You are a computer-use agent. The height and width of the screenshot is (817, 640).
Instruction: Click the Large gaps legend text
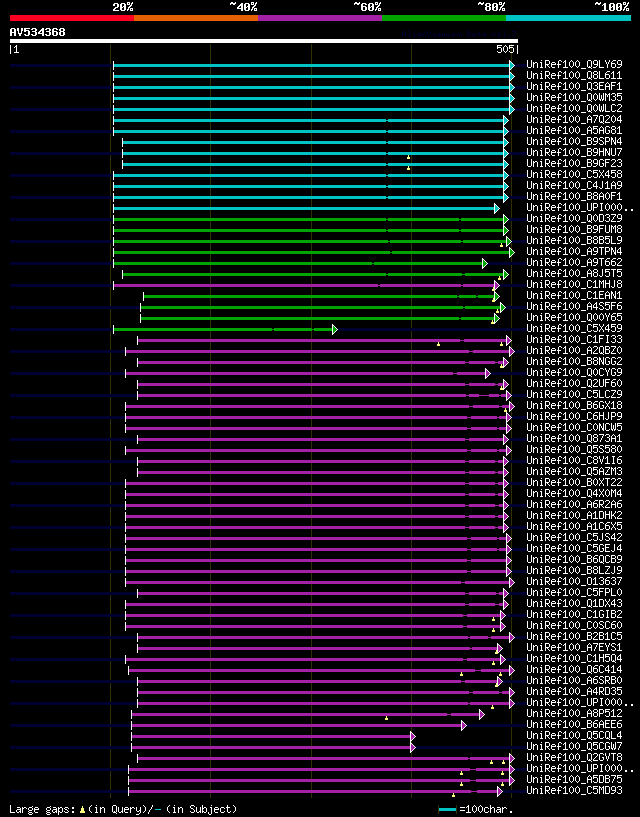[x=43, y=810]
